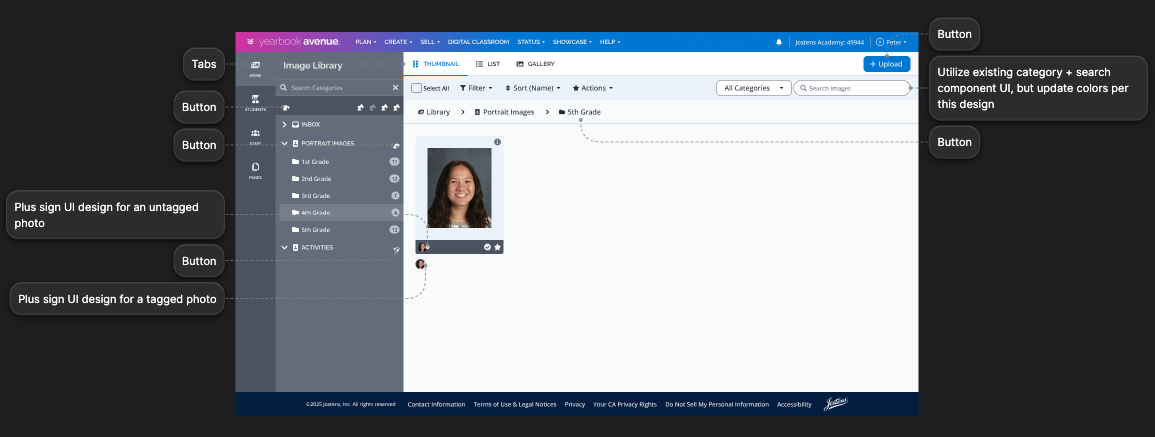This screenshot has width=1155, height=437.
Task: Open the Actions dropdown
Action: [592, 88]
